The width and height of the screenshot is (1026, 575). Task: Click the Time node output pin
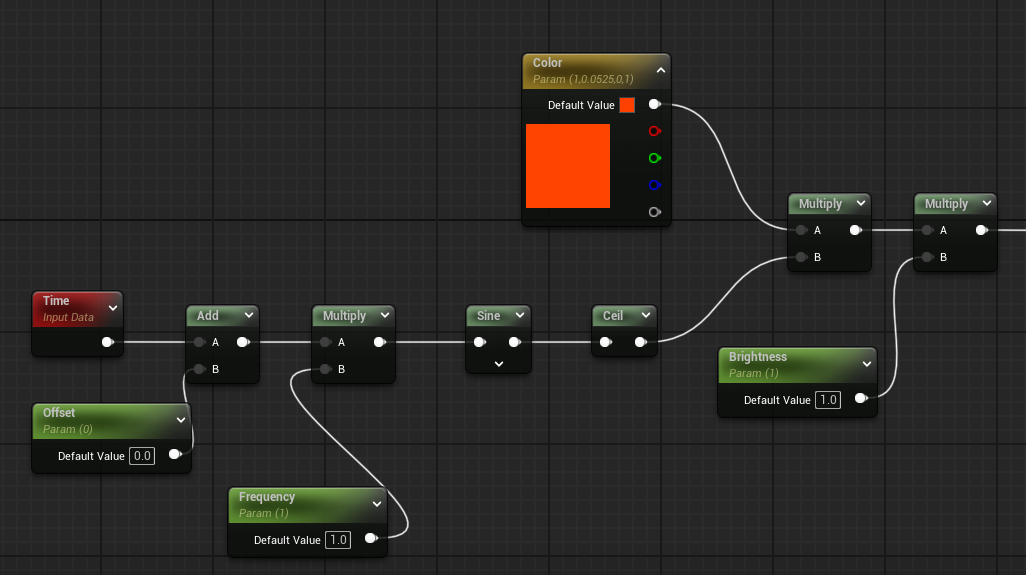click(x=108, y=342)
